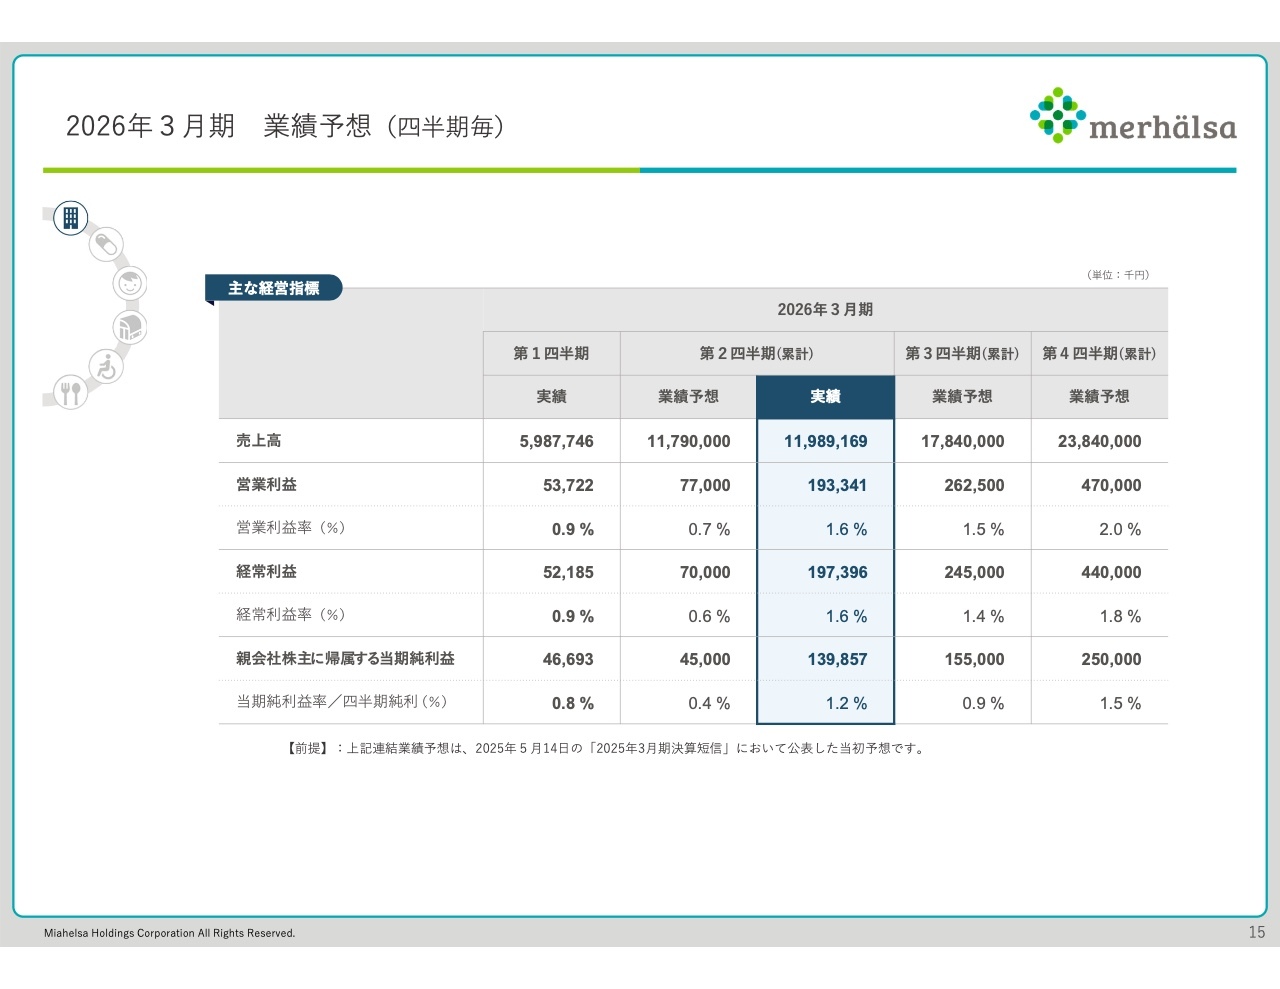Click the 2026年3月期 table header

pyautogui.click(x=825, y=310)
